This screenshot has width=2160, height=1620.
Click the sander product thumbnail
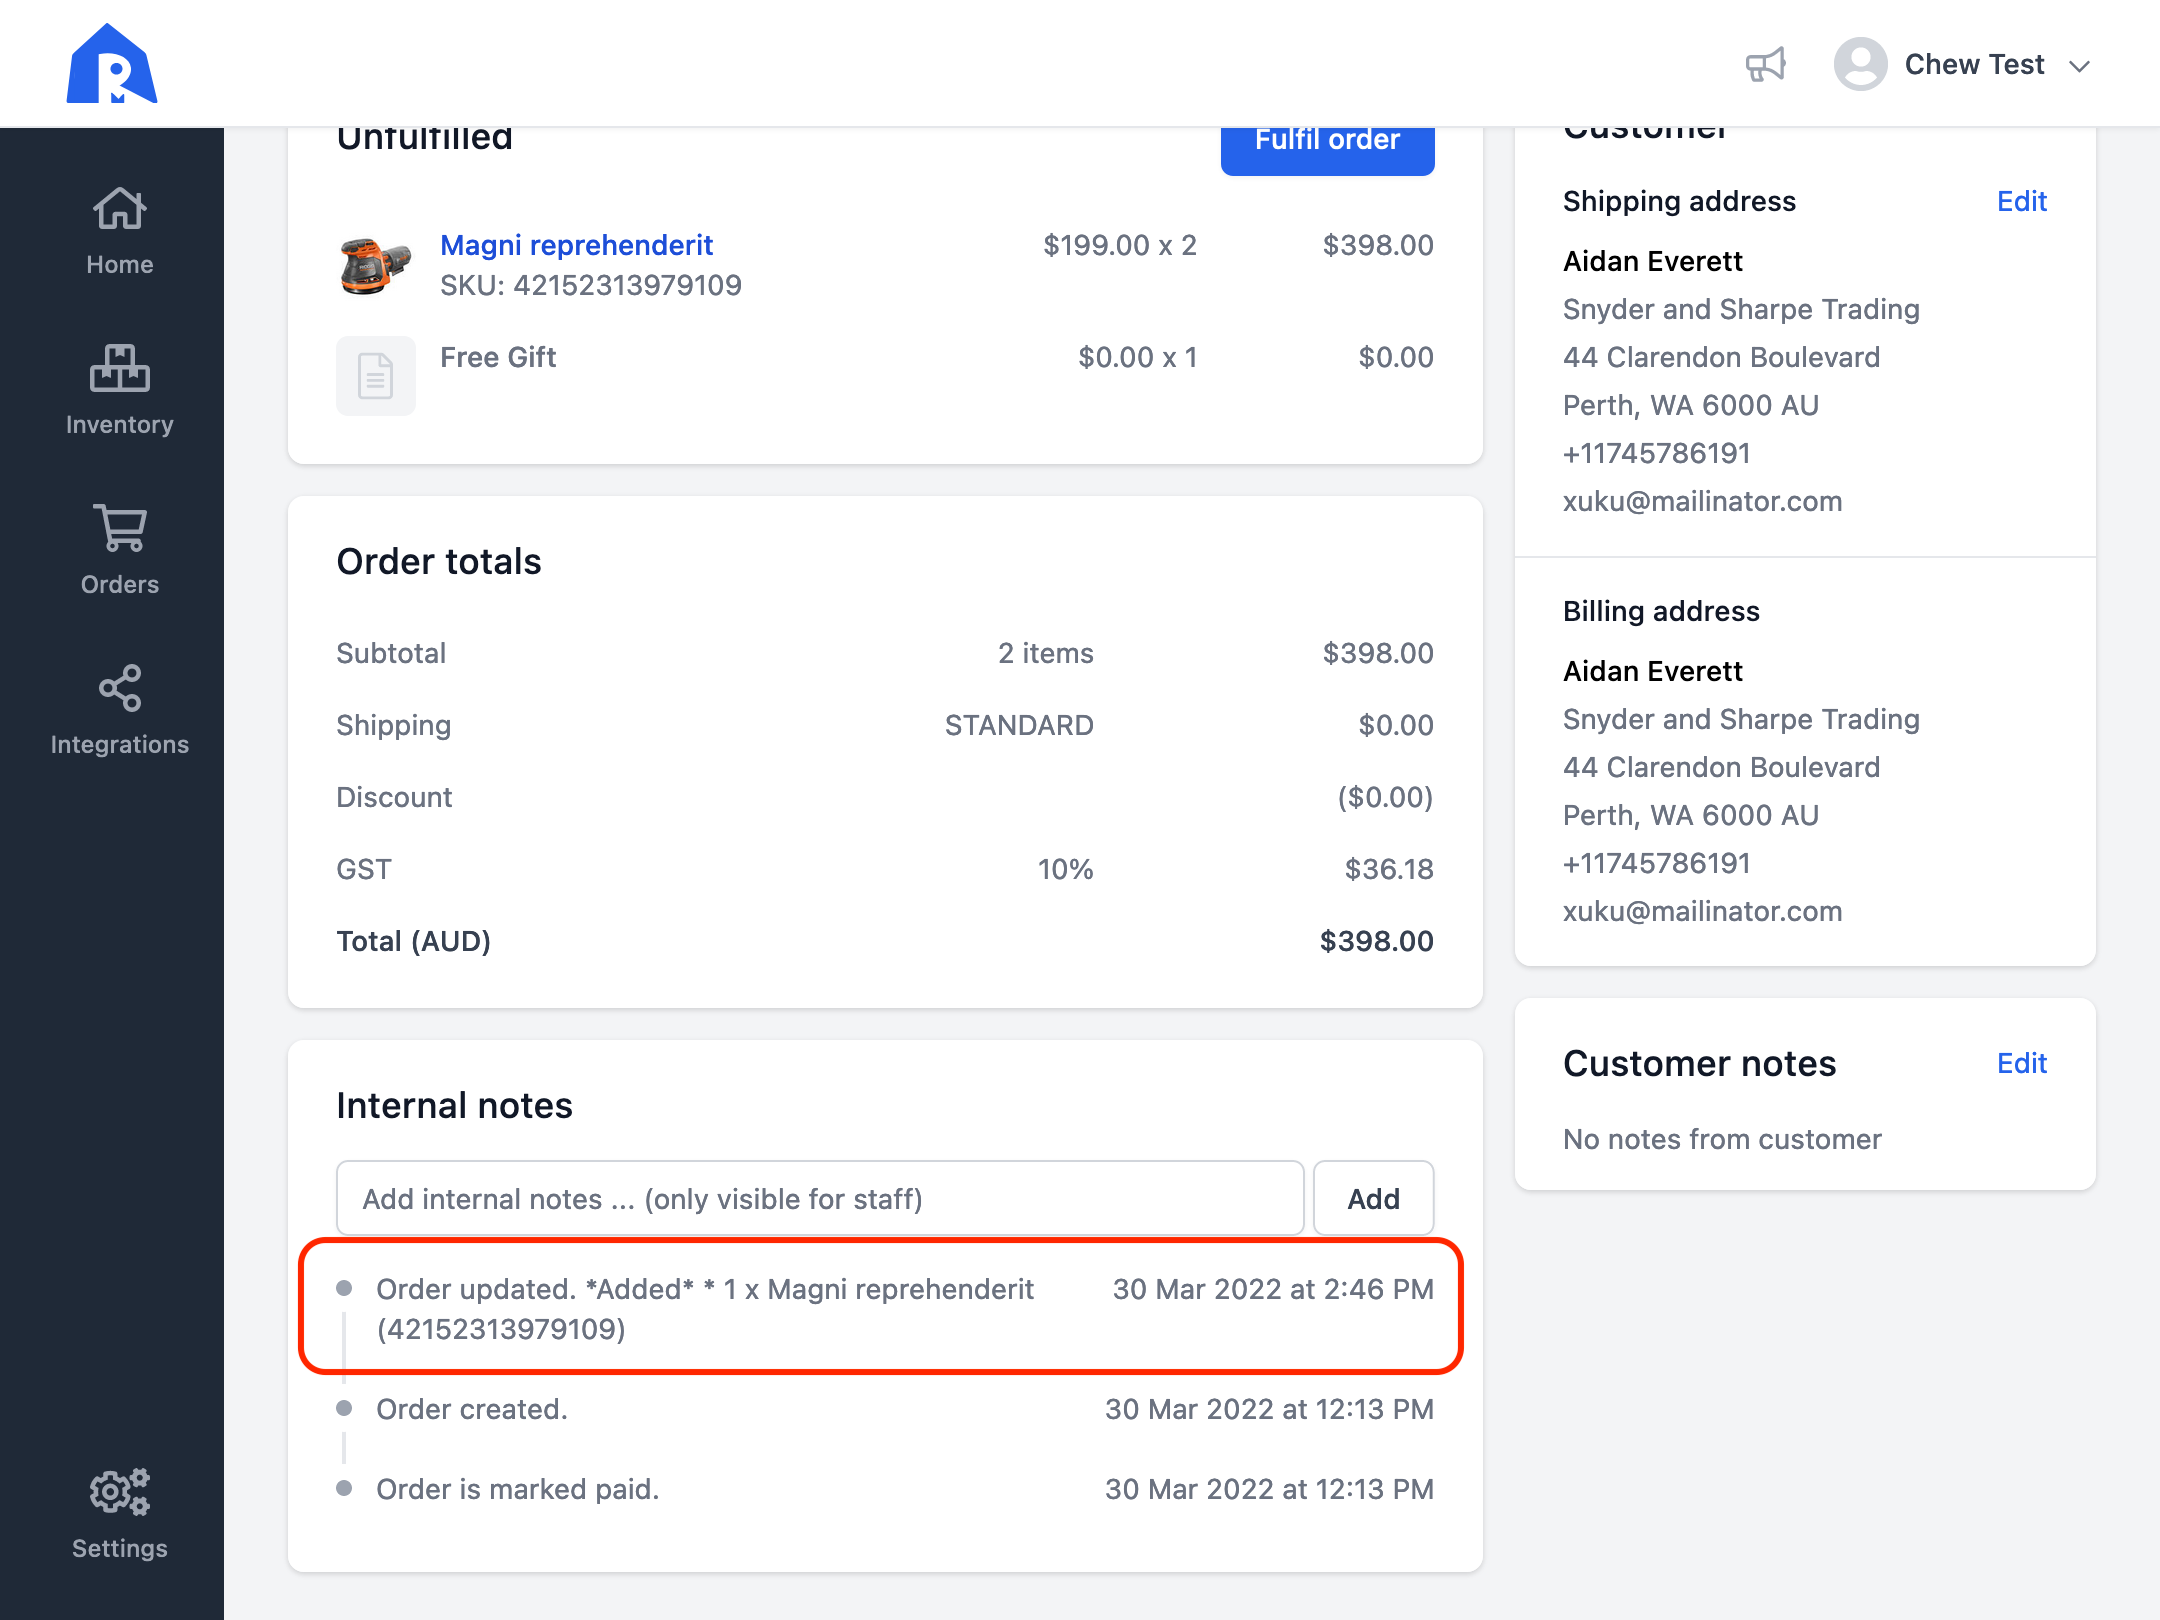coord(375,266)
